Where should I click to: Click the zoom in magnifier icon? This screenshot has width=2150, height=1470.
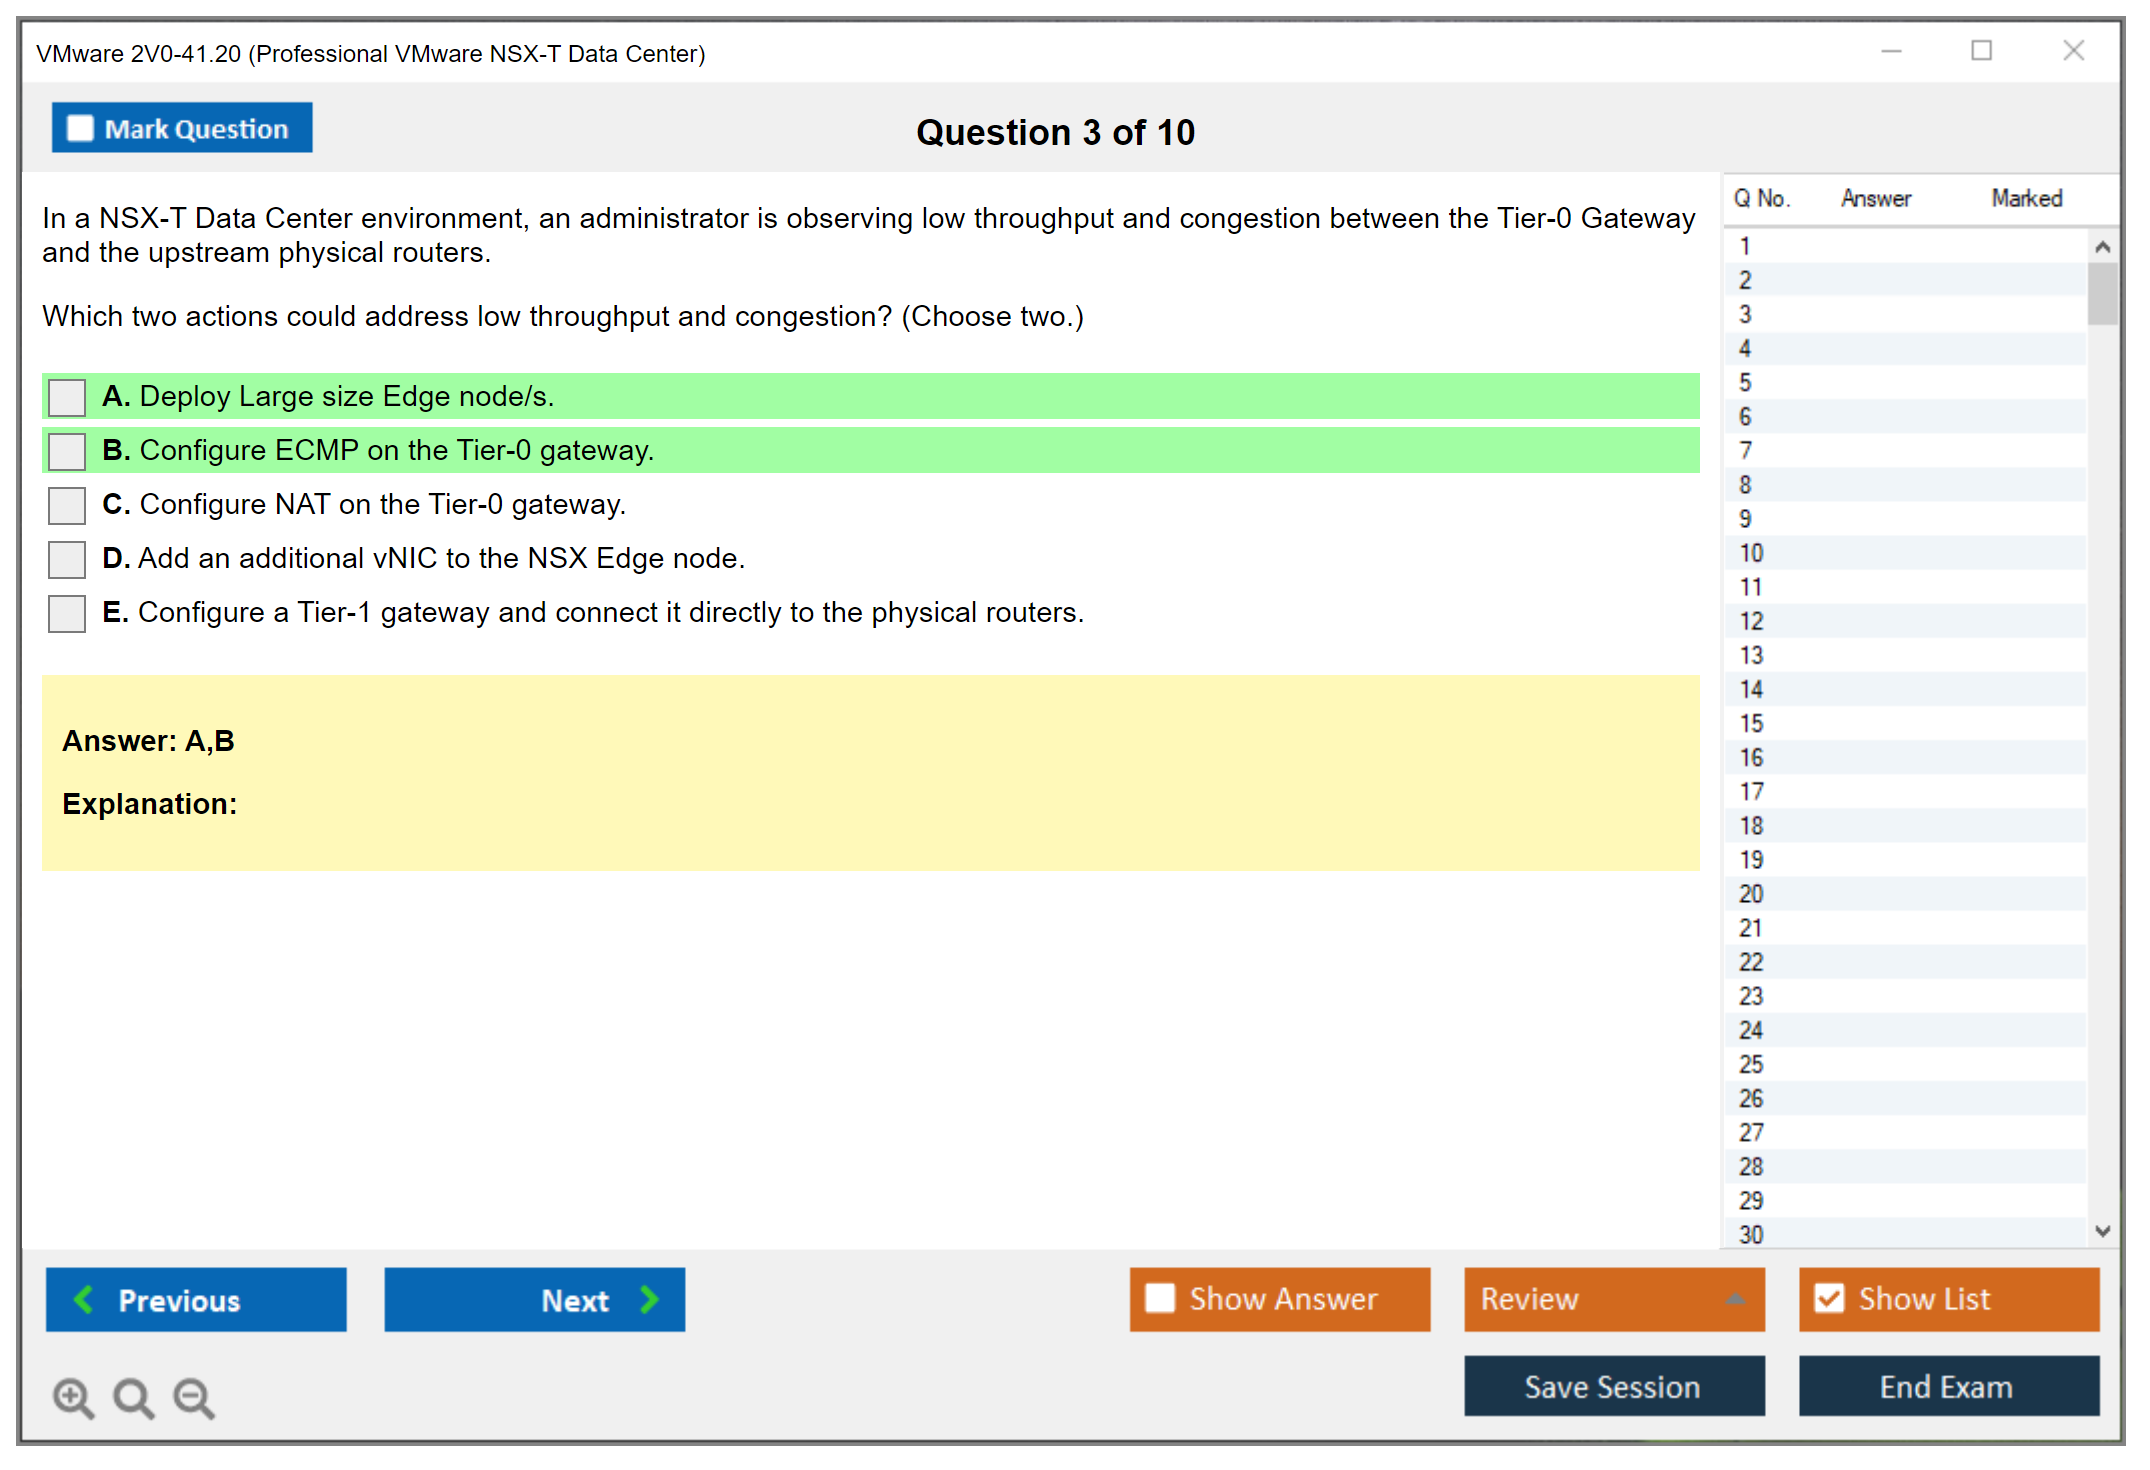[x=73, y=1397]
